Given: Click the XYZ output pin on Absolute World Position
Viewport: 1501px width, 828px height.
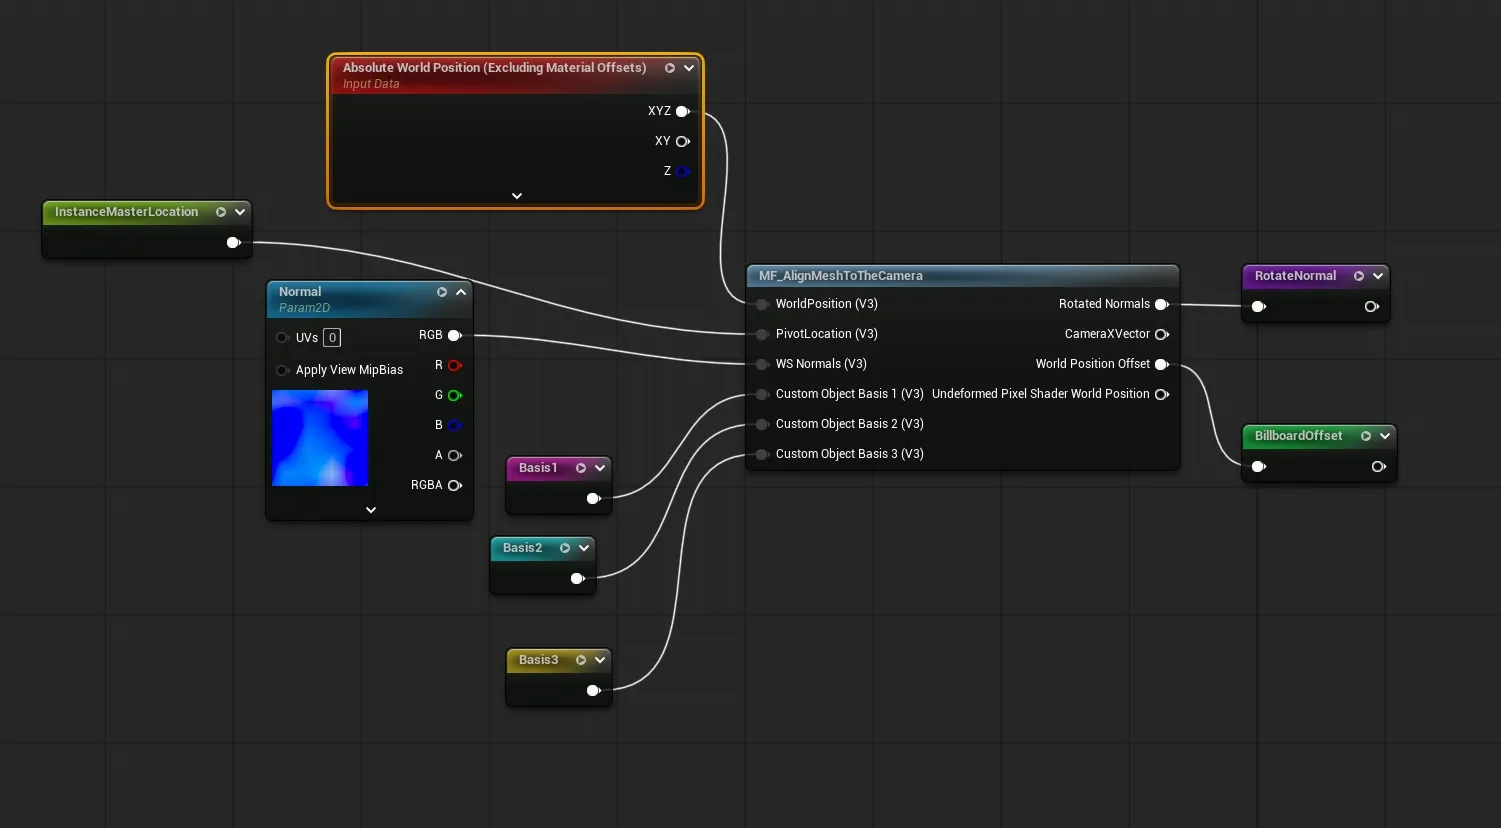Looking at the screenshot, I should (683, 111).
